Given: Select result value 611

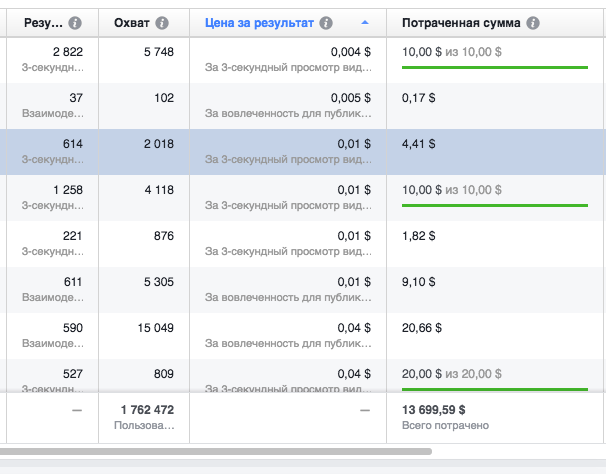Looking at the screenshot, I should coord(73,282).
